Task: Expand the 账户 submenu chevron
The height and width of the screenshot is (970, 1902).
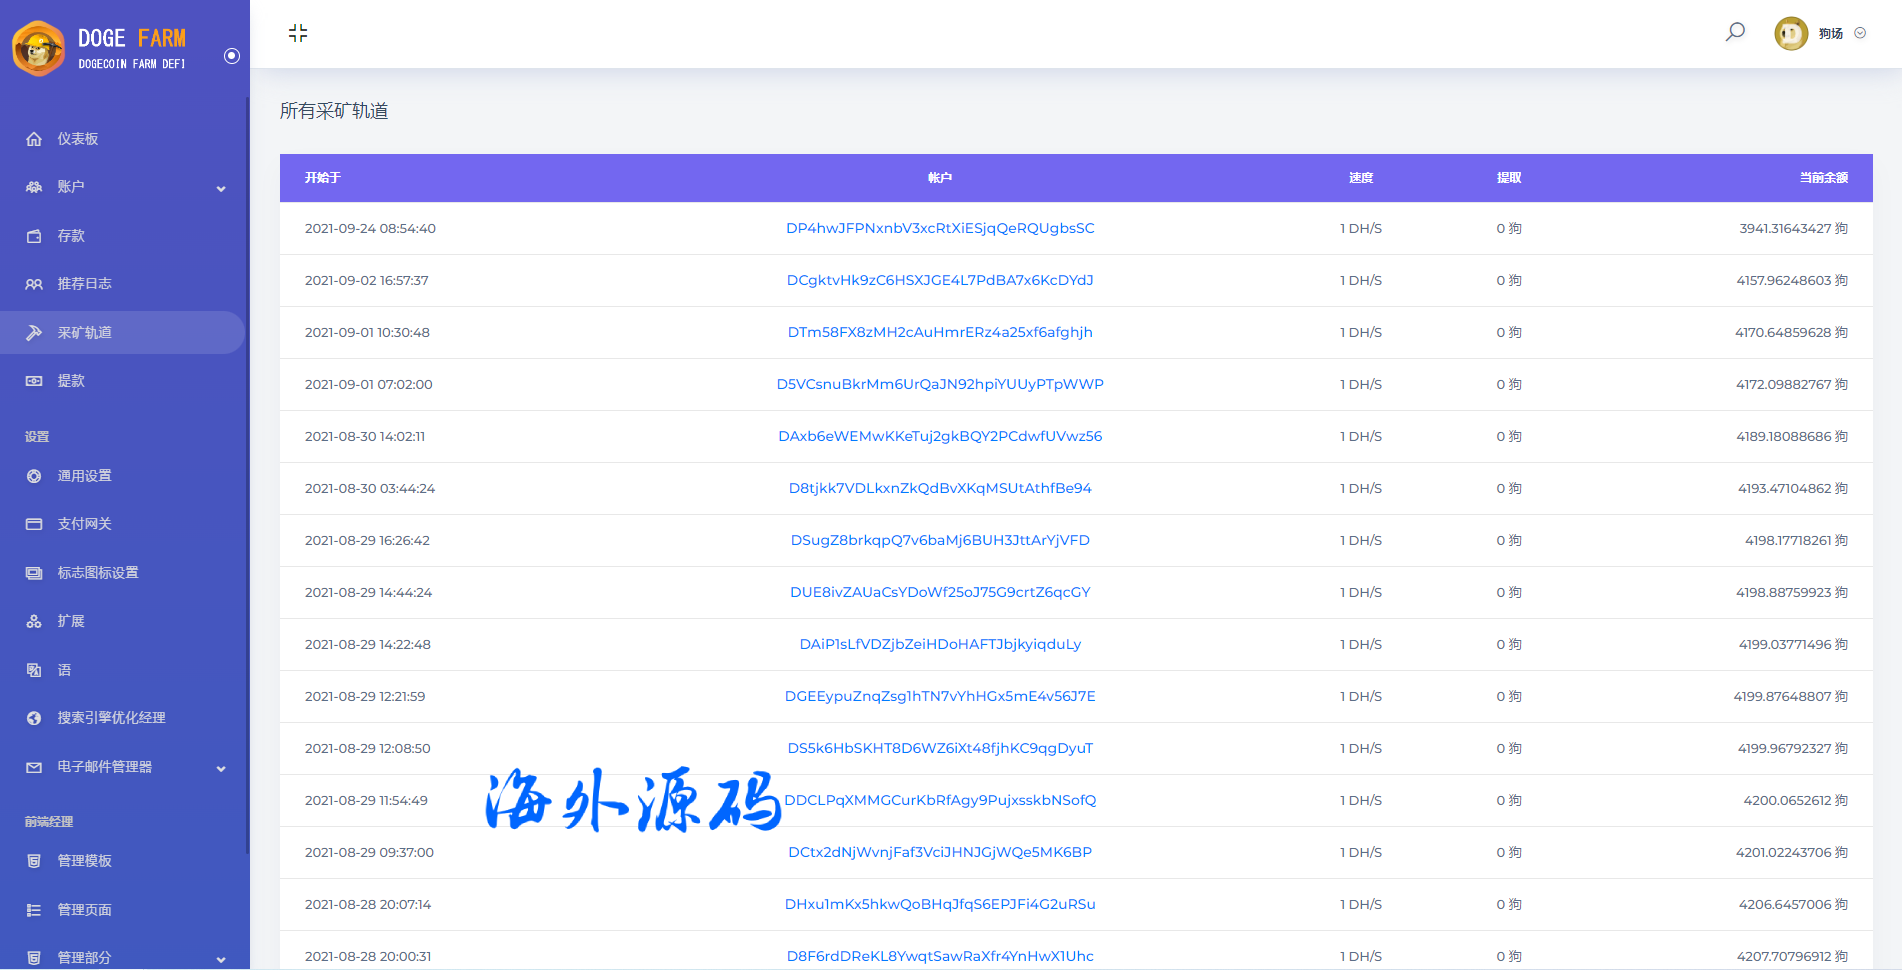Action: (x=221, y=188)
